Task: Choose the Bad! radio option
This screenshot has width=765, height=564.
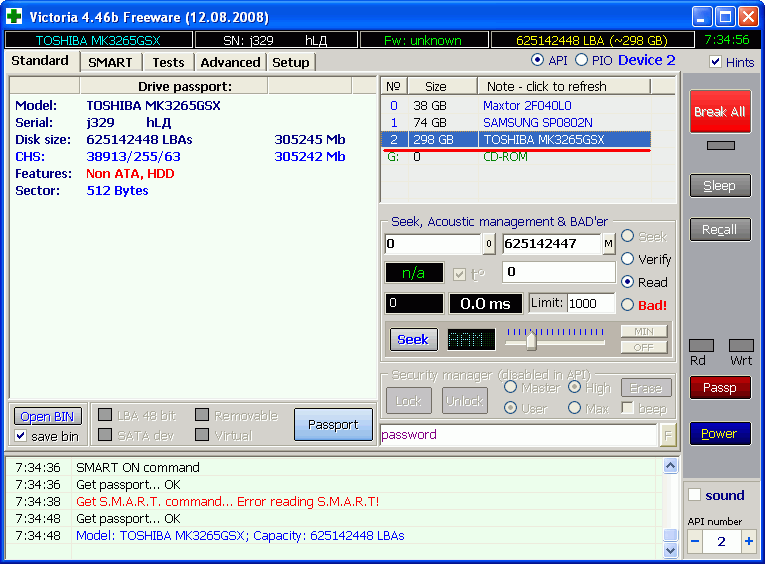Action: tap(628, 305)
